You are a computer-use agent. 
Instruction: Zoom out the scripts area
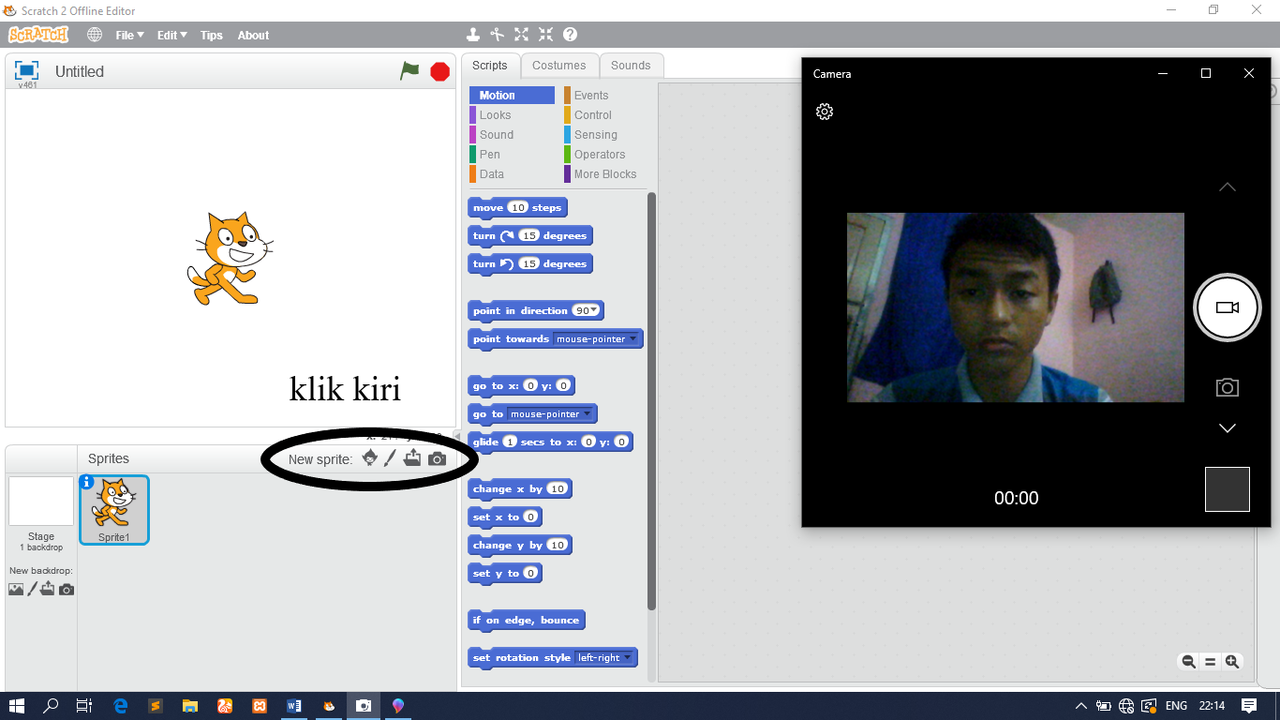(x=1188, y=662)
